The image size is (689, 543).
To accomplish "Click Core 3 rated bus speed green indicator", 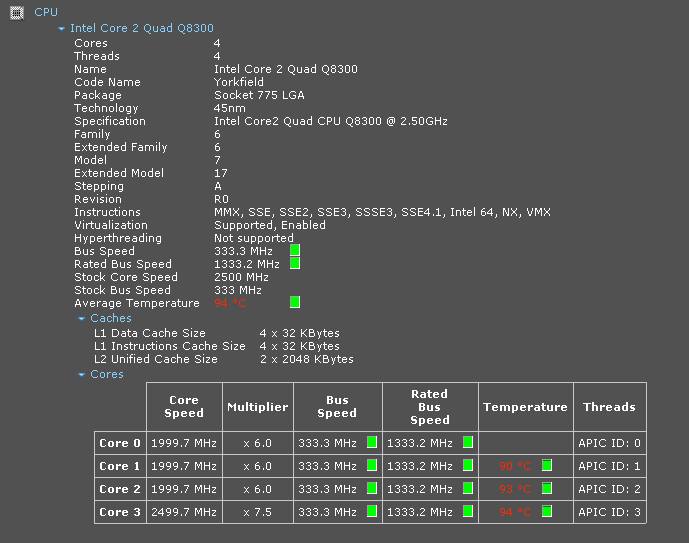I will (468, 511).
